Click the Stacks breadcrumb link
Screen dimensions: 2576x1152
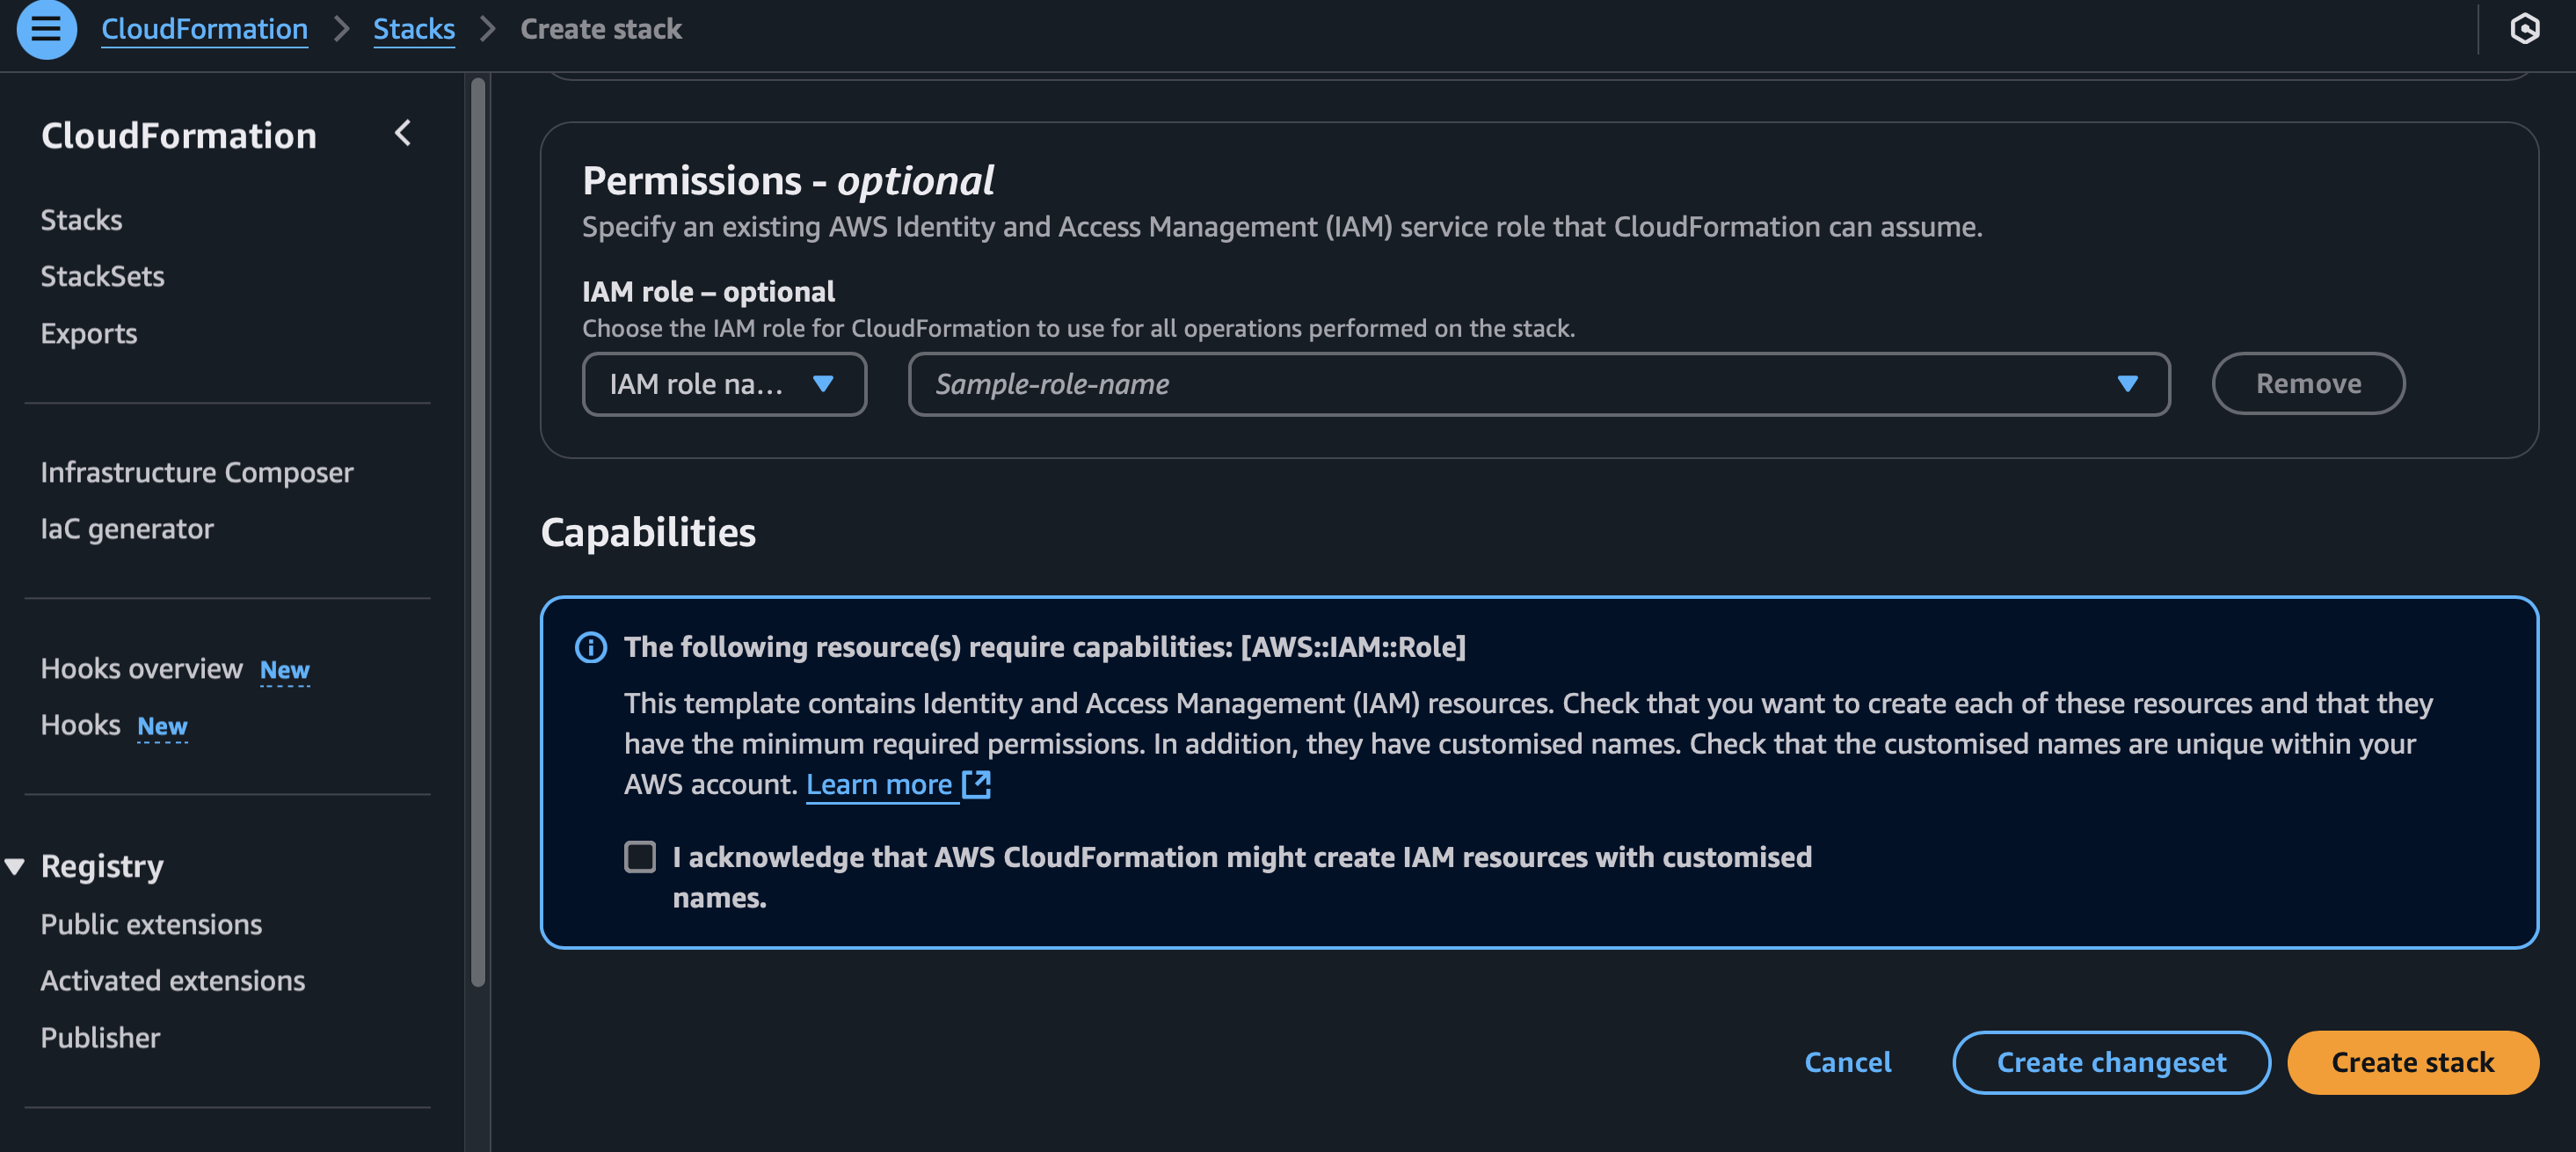coord(414,29)
